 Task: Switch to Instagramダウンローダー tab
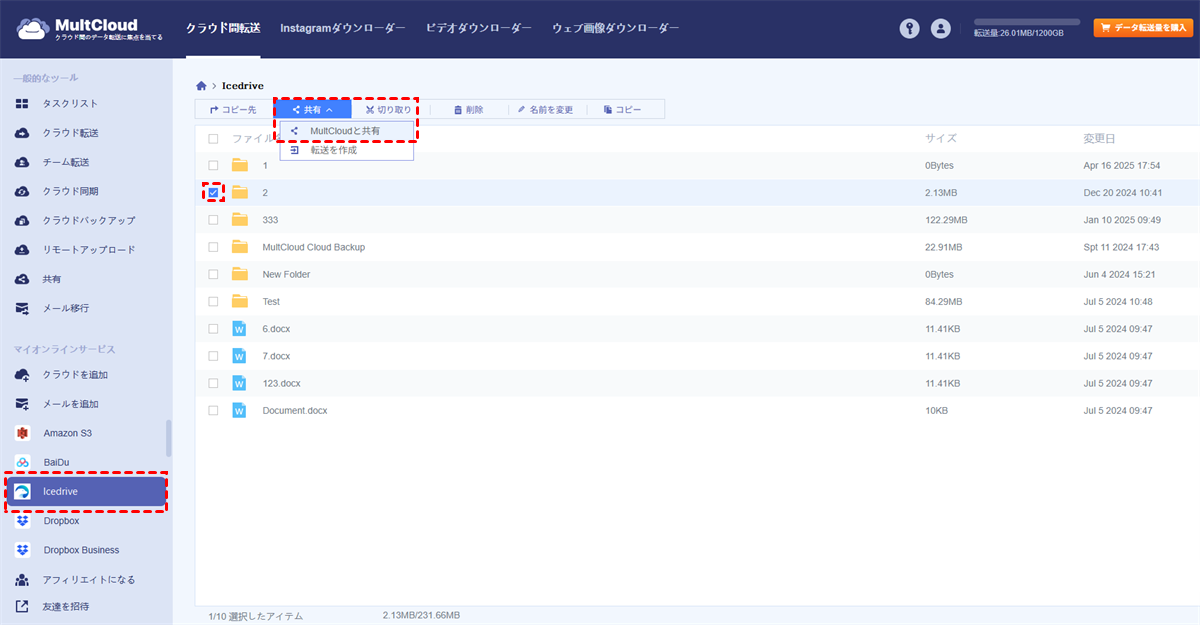(x=343, y=29)
